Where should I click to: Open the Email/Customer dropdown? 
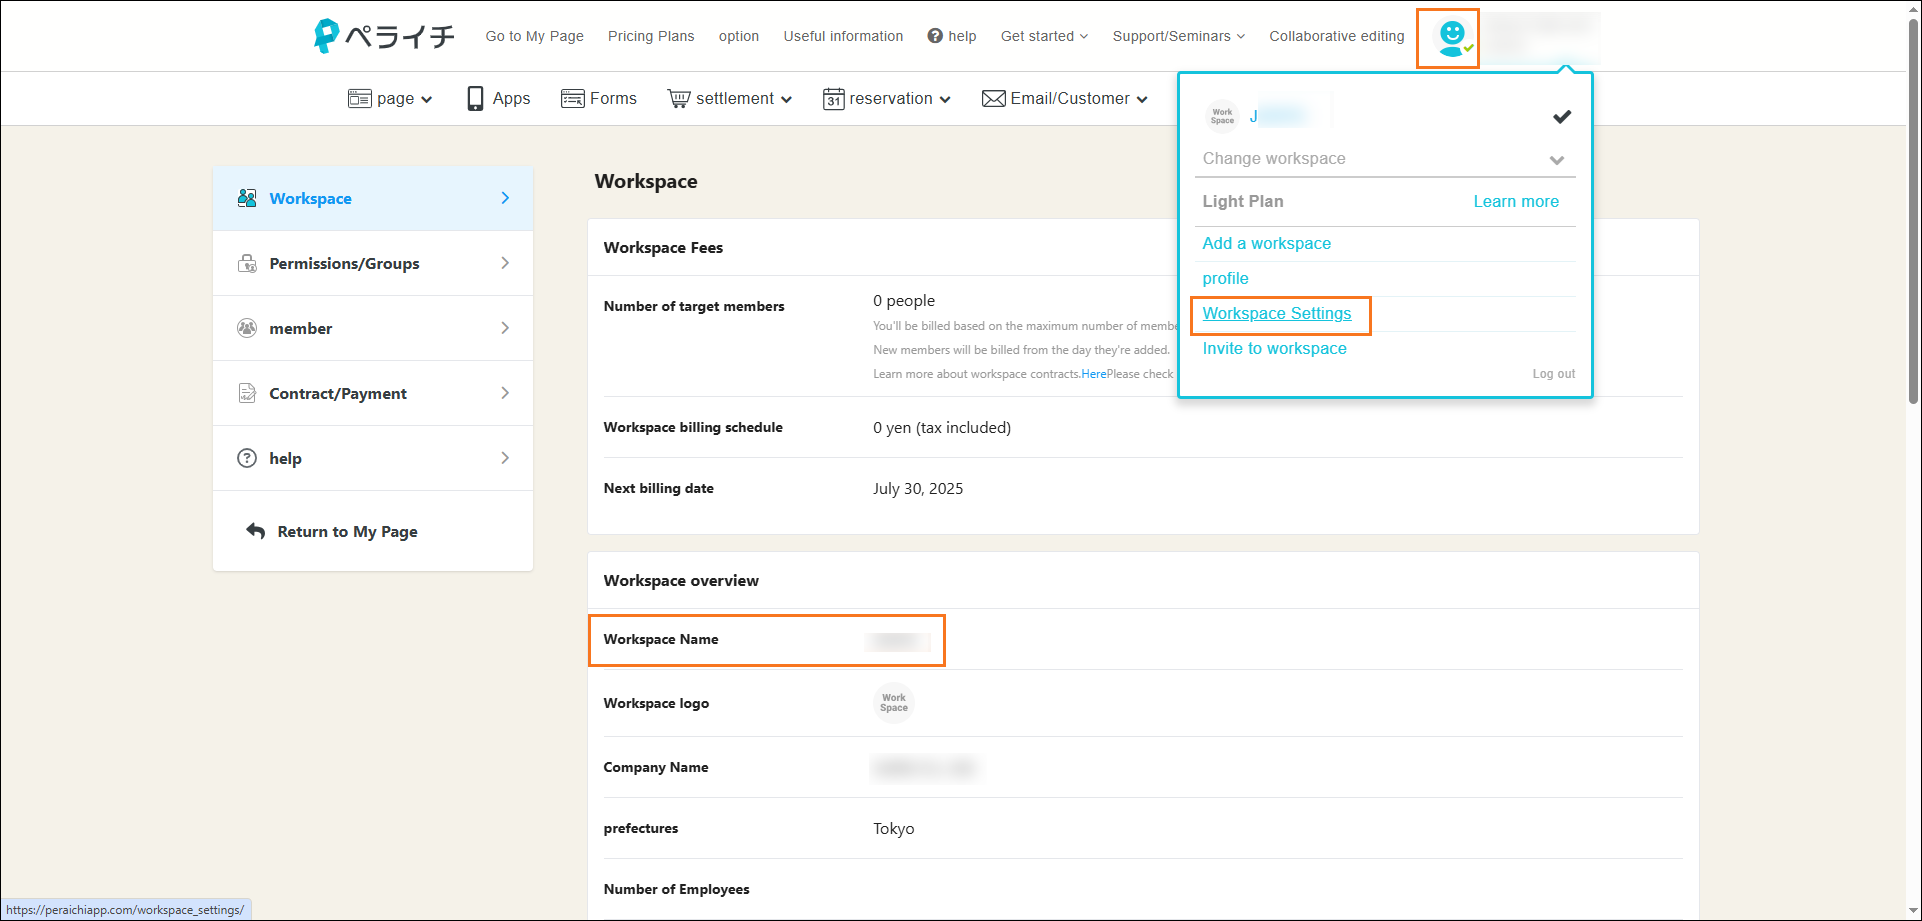[x=1065, y=98]
